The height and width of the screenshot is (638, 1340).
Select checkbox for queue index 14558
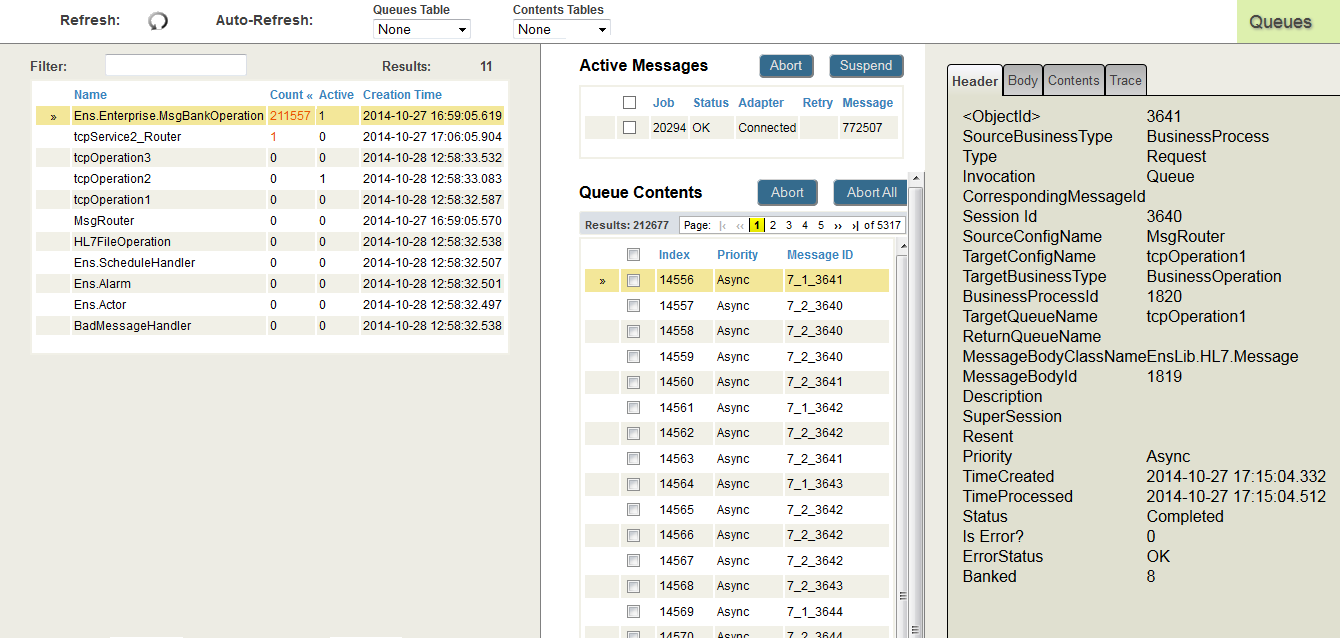(x=633, y=331)
